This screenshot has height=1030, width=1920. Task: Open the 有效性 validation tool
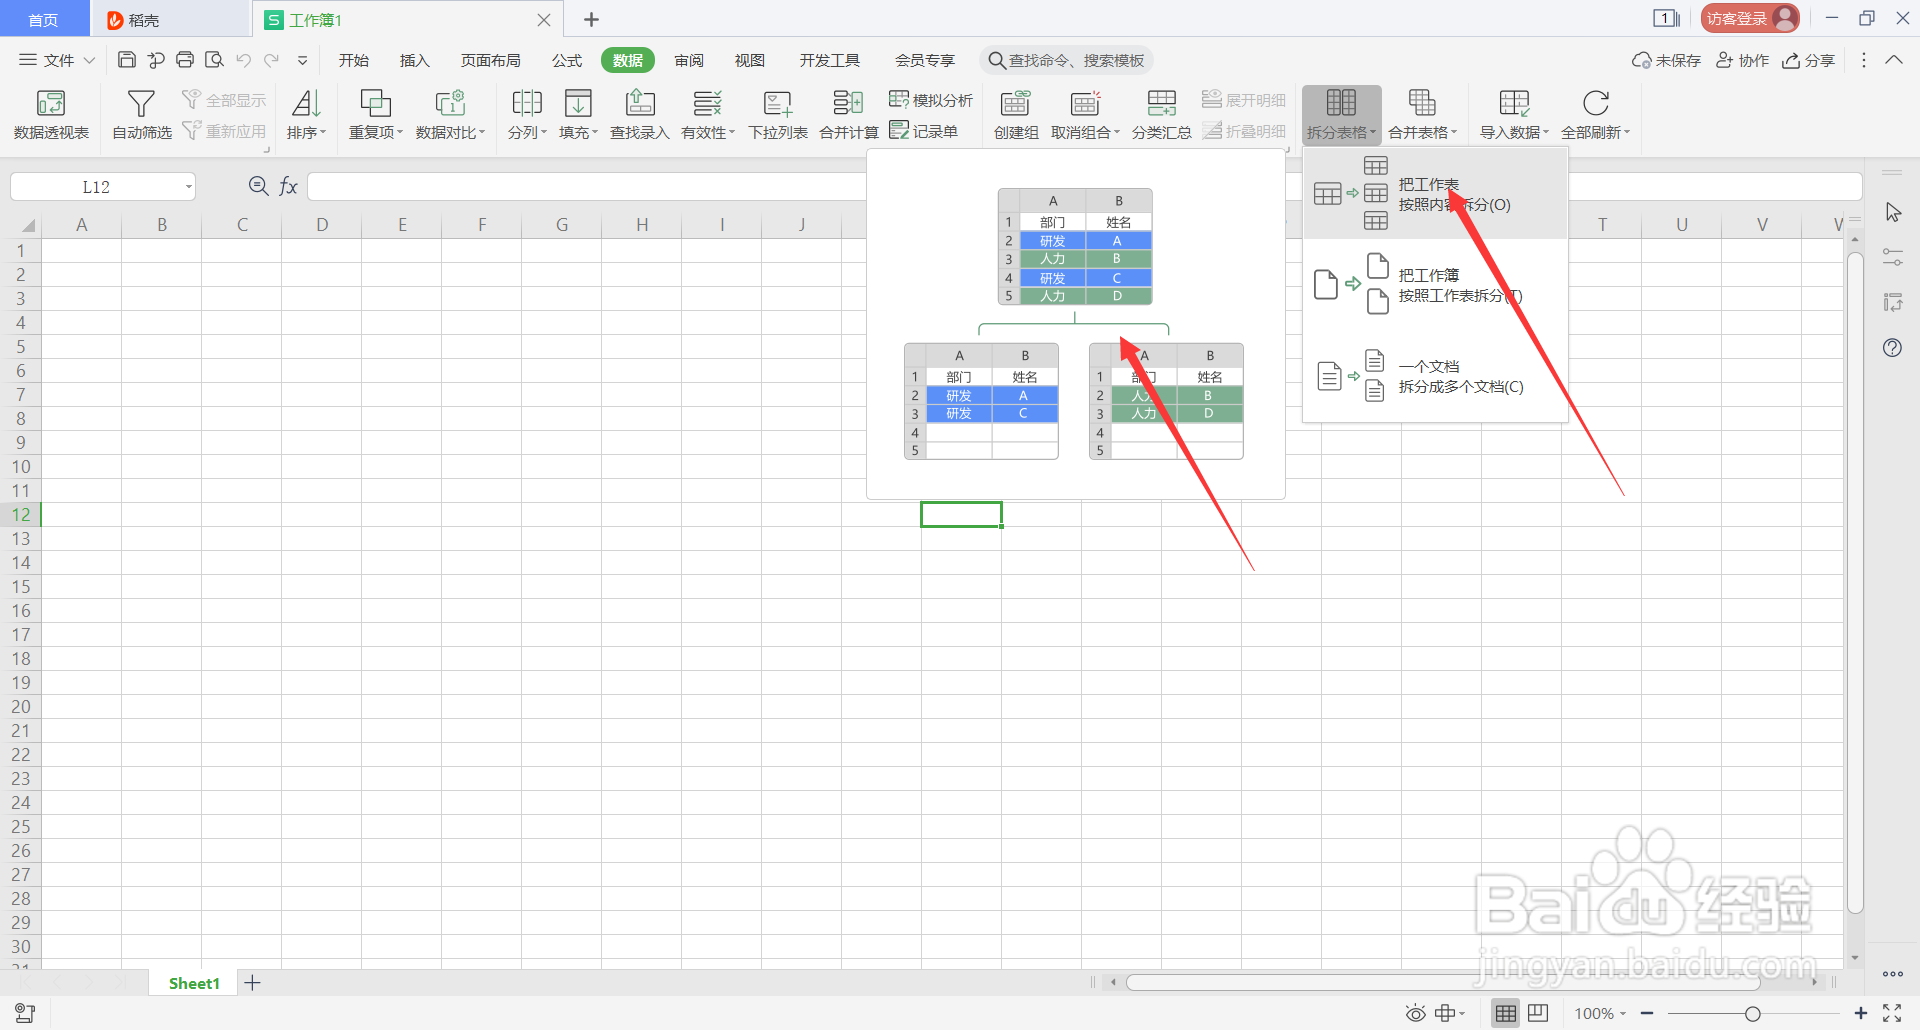coord(707,114)
